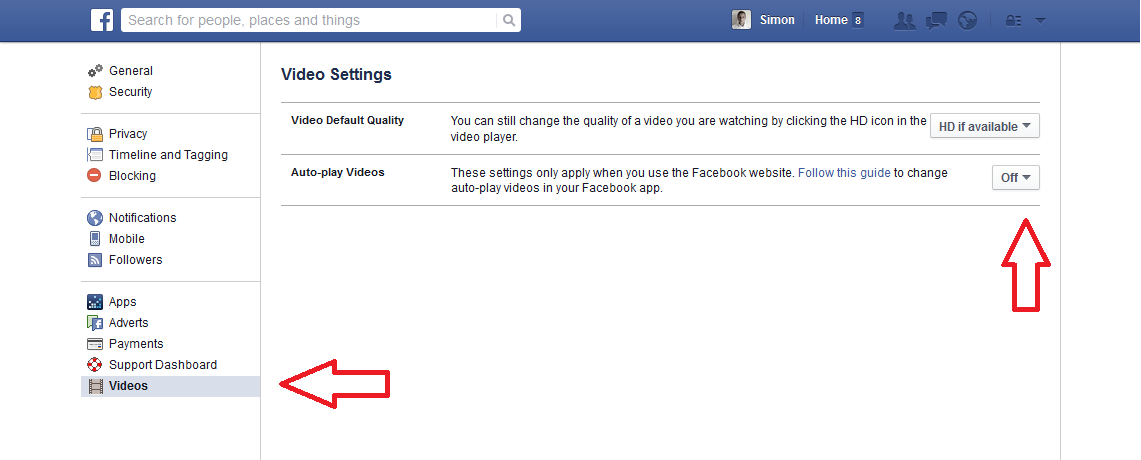The height and width of the screenshot is (460, 1141).
Task: Go to Home in top bar
Action: 831,20
